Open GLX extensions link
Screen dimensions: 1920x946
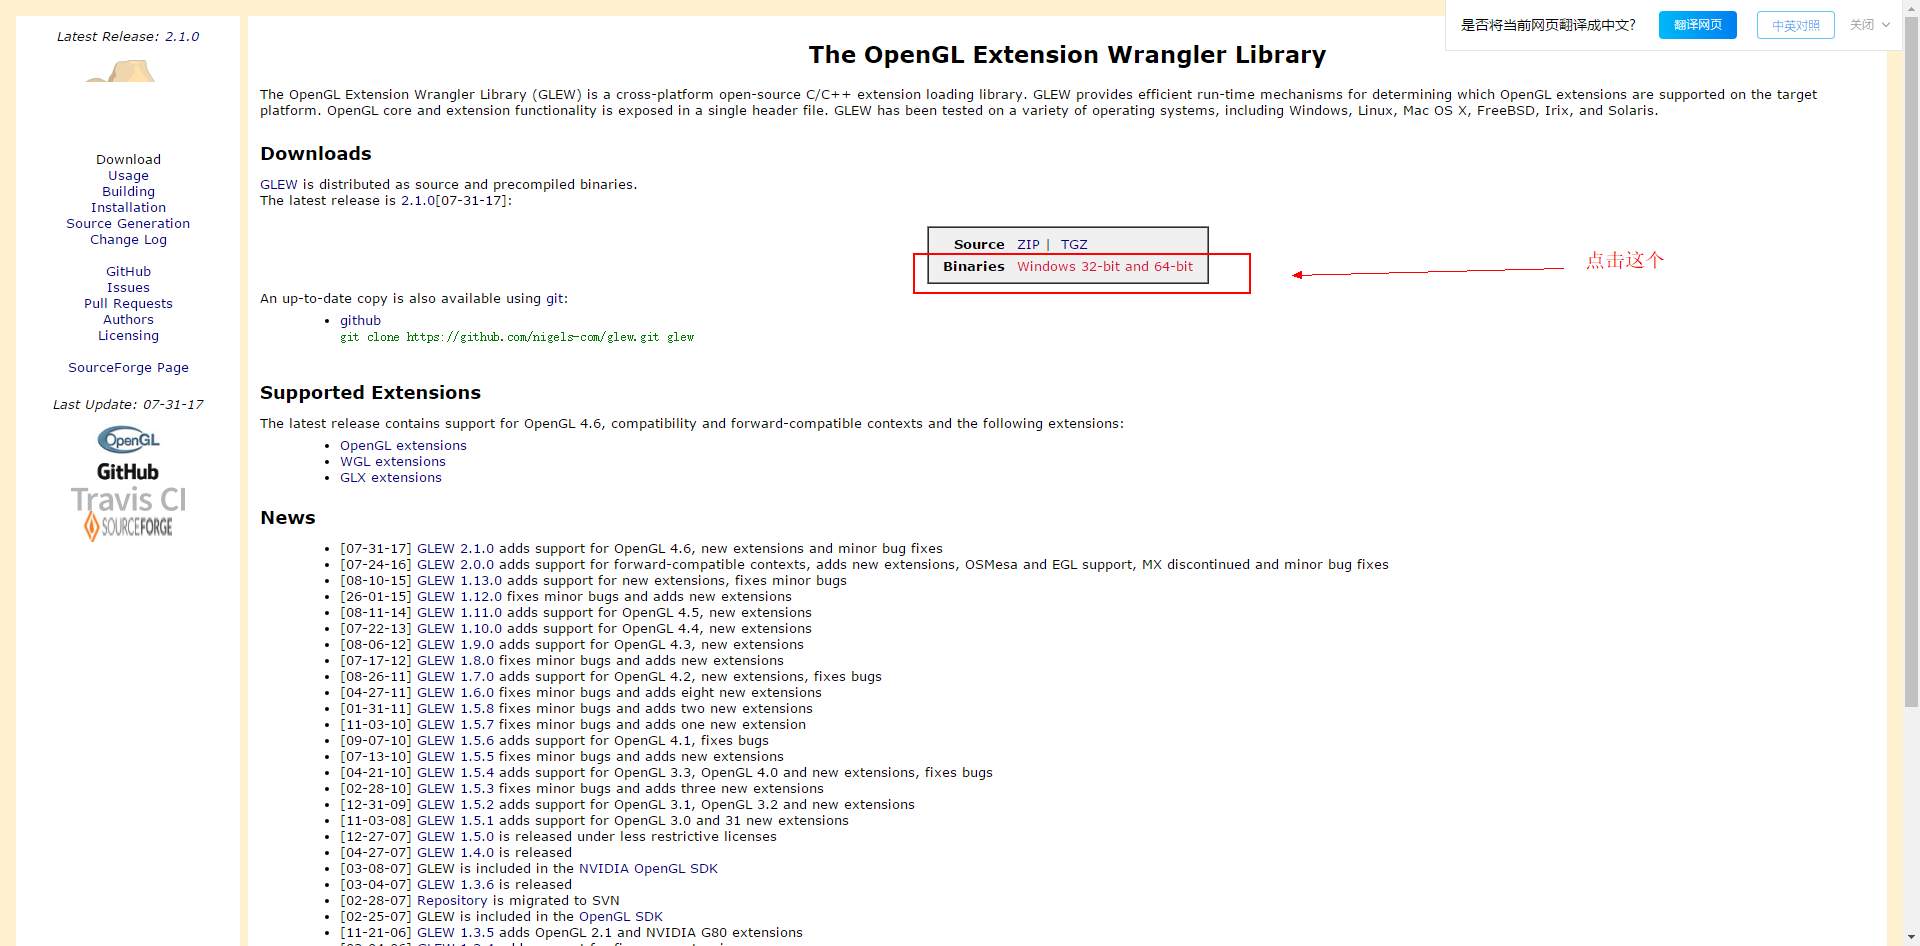(x=391, y=478)
